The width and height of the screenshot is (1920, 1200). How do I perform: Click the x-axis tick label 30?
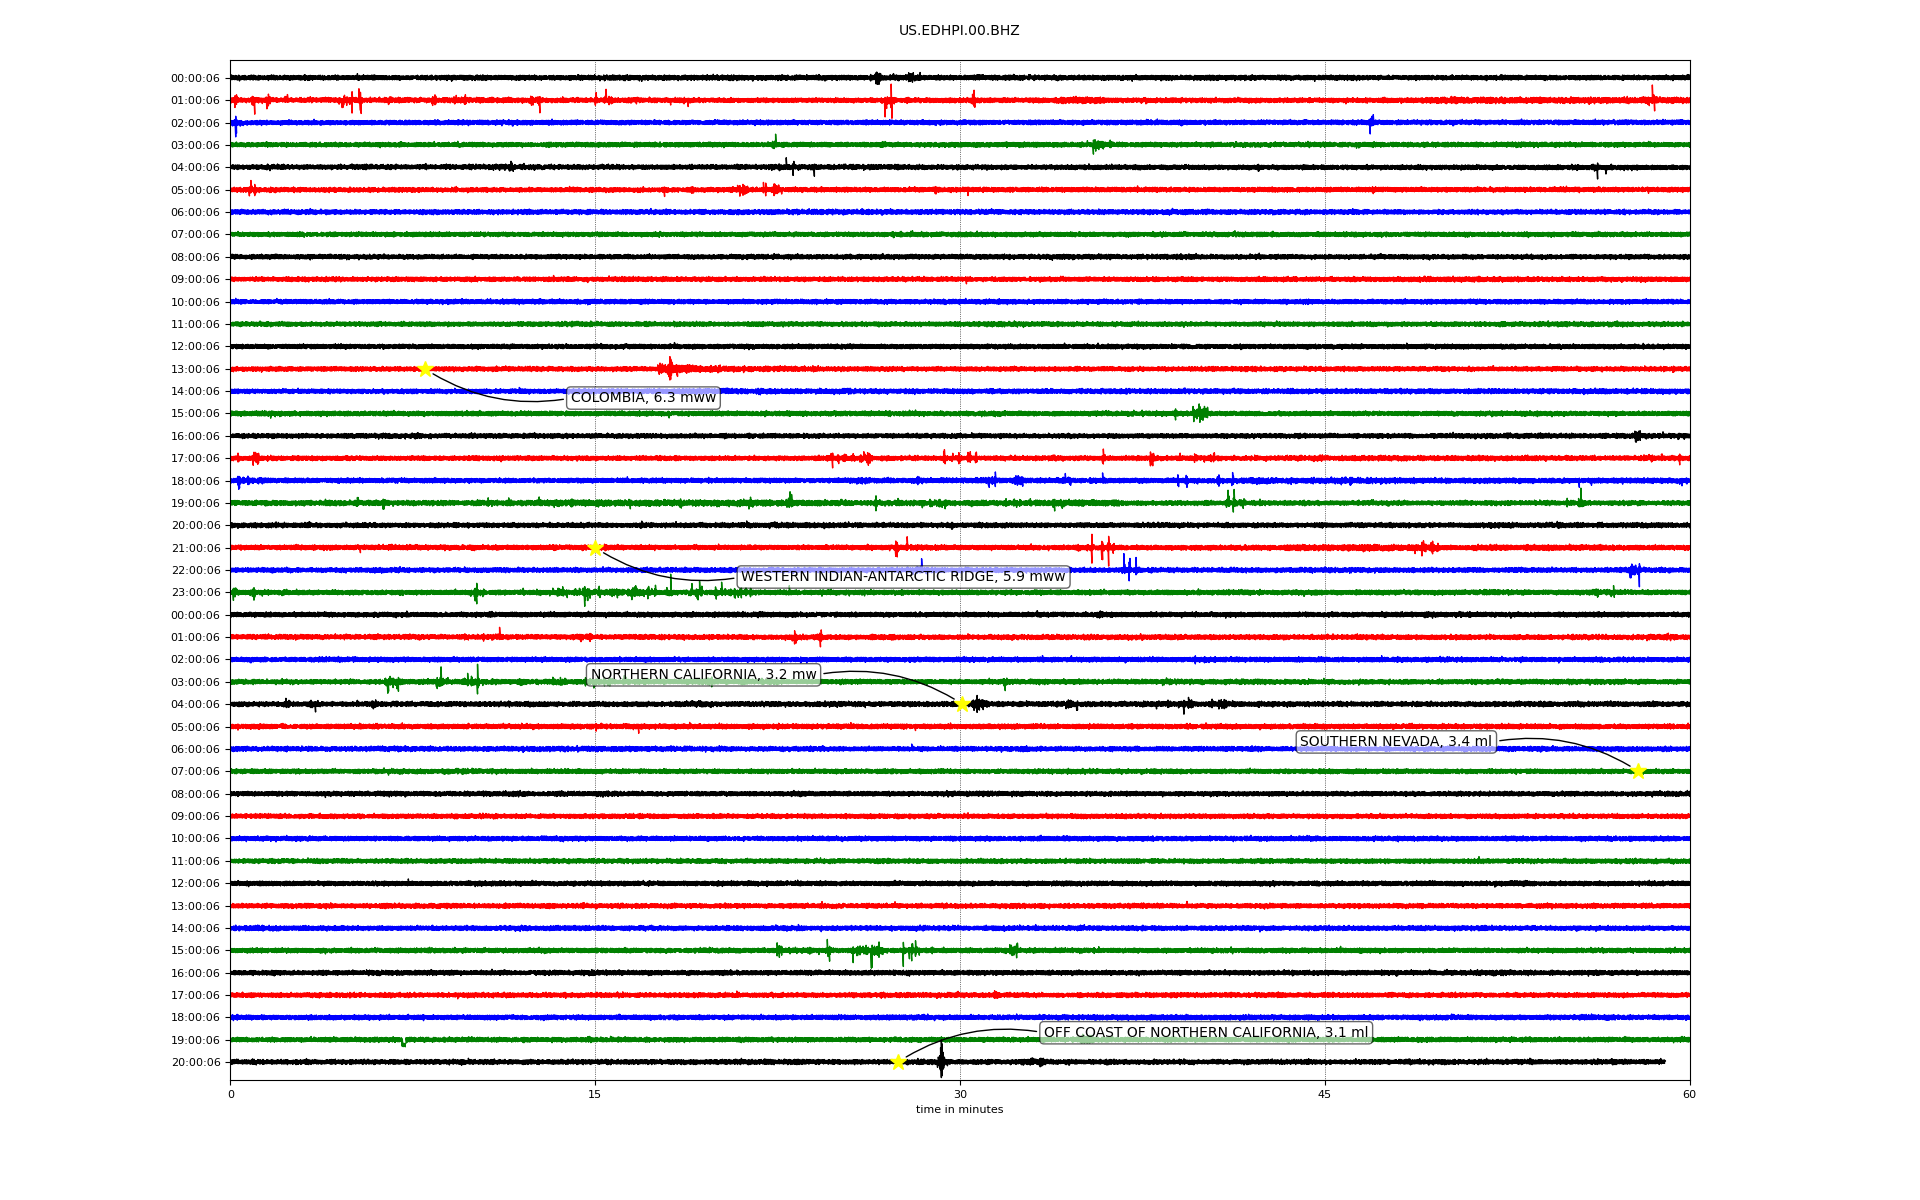click(x=960, y=1094)
